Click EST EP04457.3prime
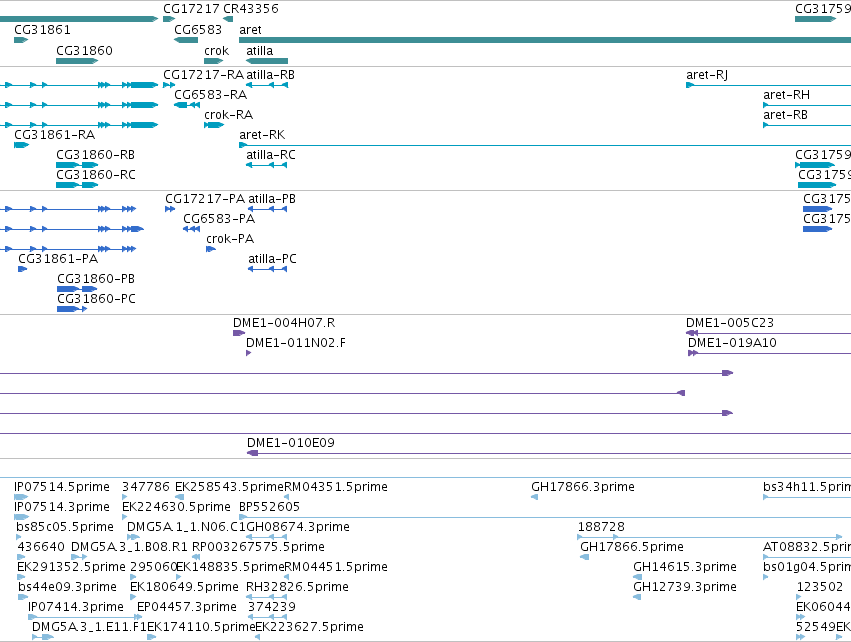The height and width of the screenshot is (642, 851). tap(187, 607)
